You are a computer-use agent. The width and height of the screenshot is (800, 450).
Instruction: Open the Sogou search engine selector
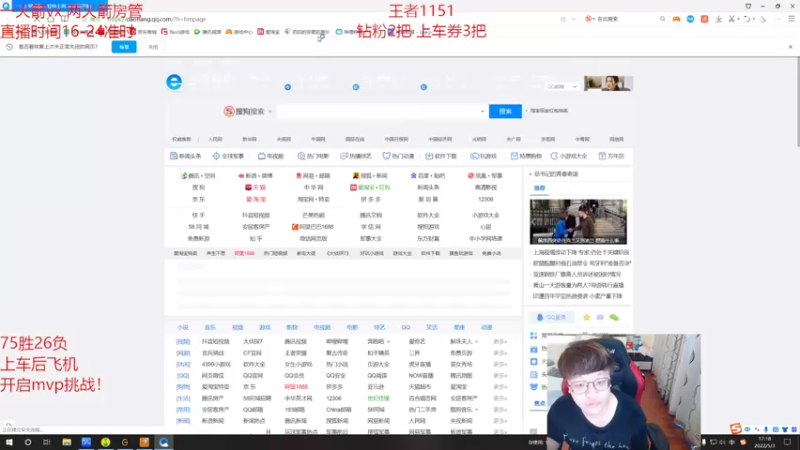point(248,111)
